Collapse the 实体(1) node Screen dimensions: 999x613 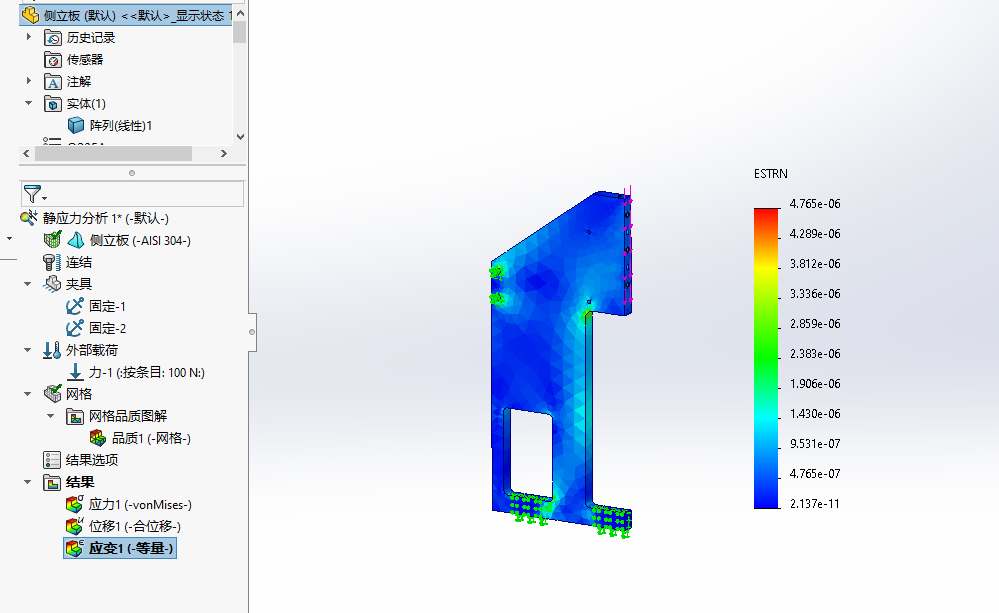pos(29,103)
